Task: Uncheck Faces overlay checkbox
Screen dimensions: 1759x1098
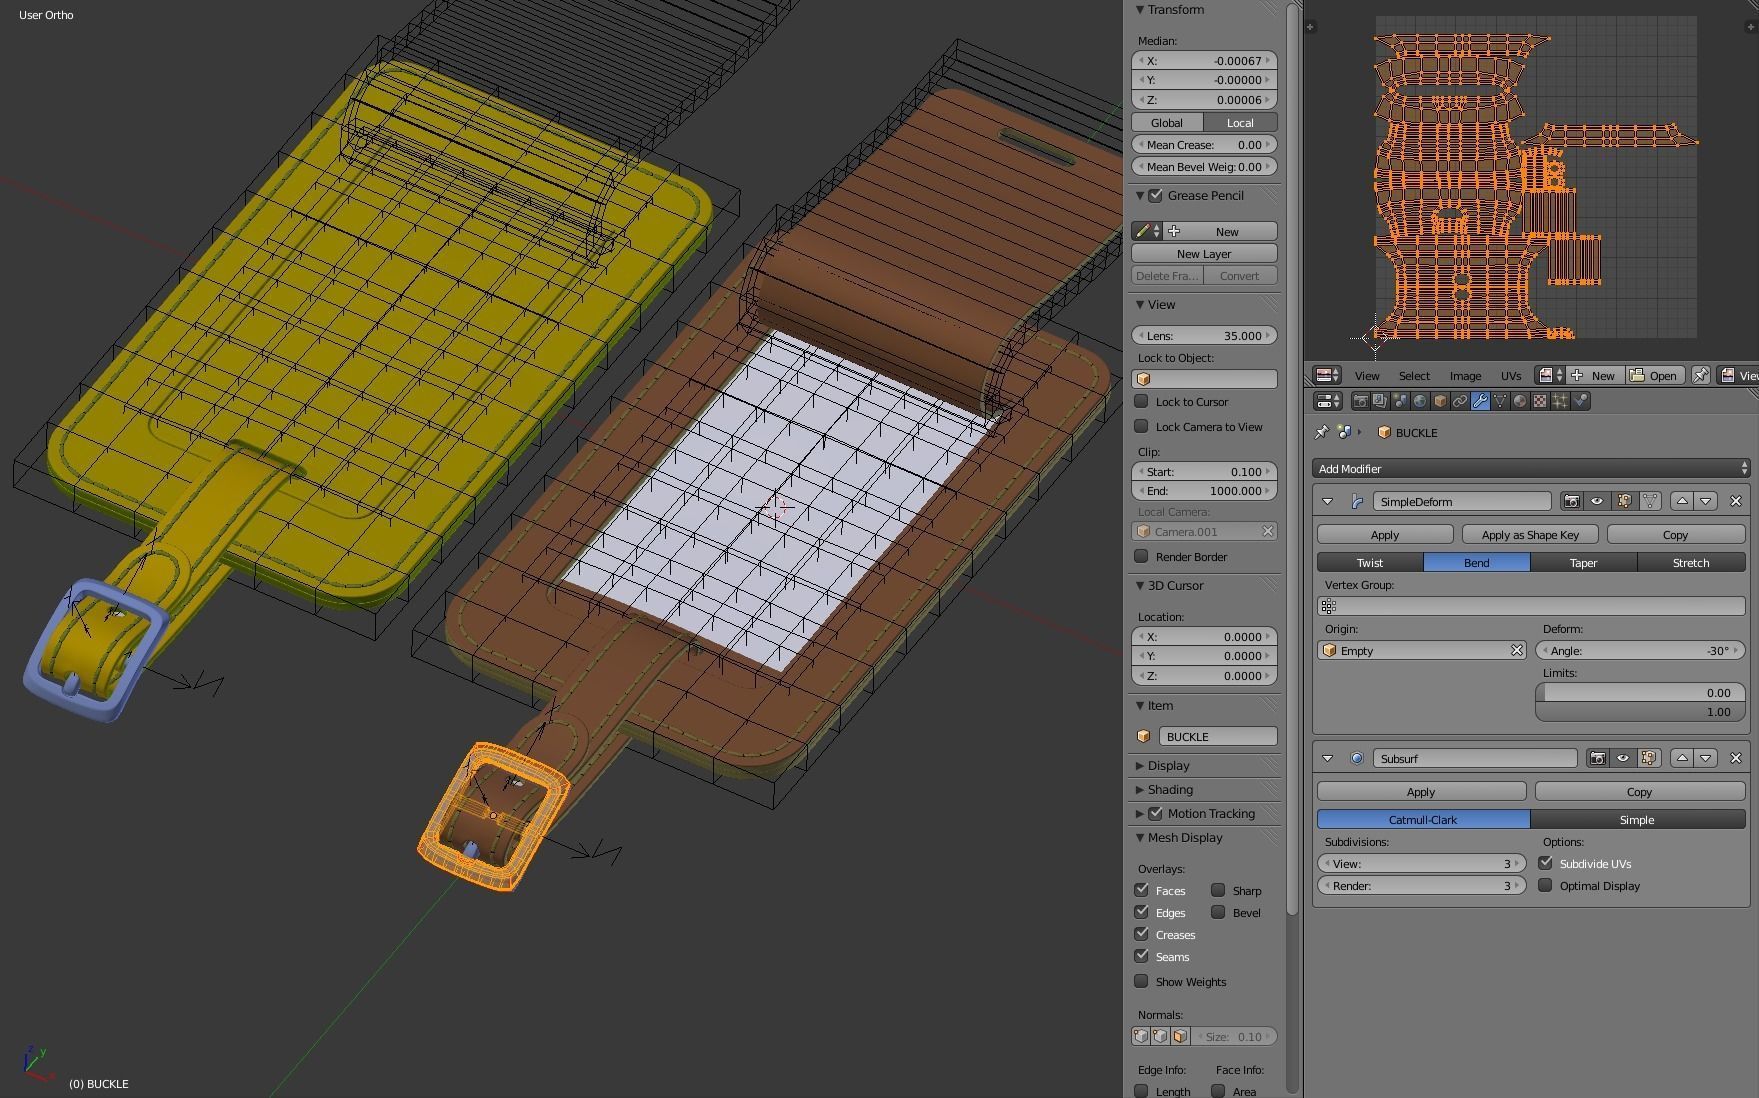Action: pyautogui.click(x=1141, y=890)
